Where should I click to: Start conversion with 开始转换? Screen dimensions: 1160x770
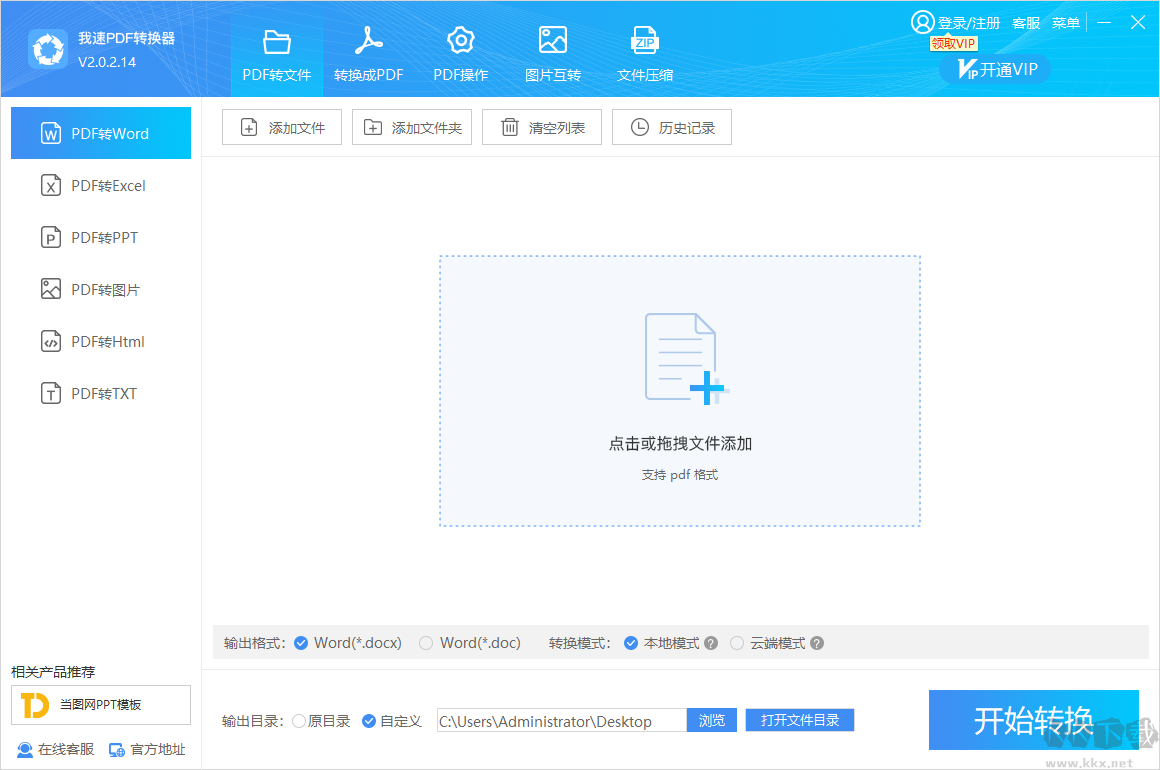1034,720
